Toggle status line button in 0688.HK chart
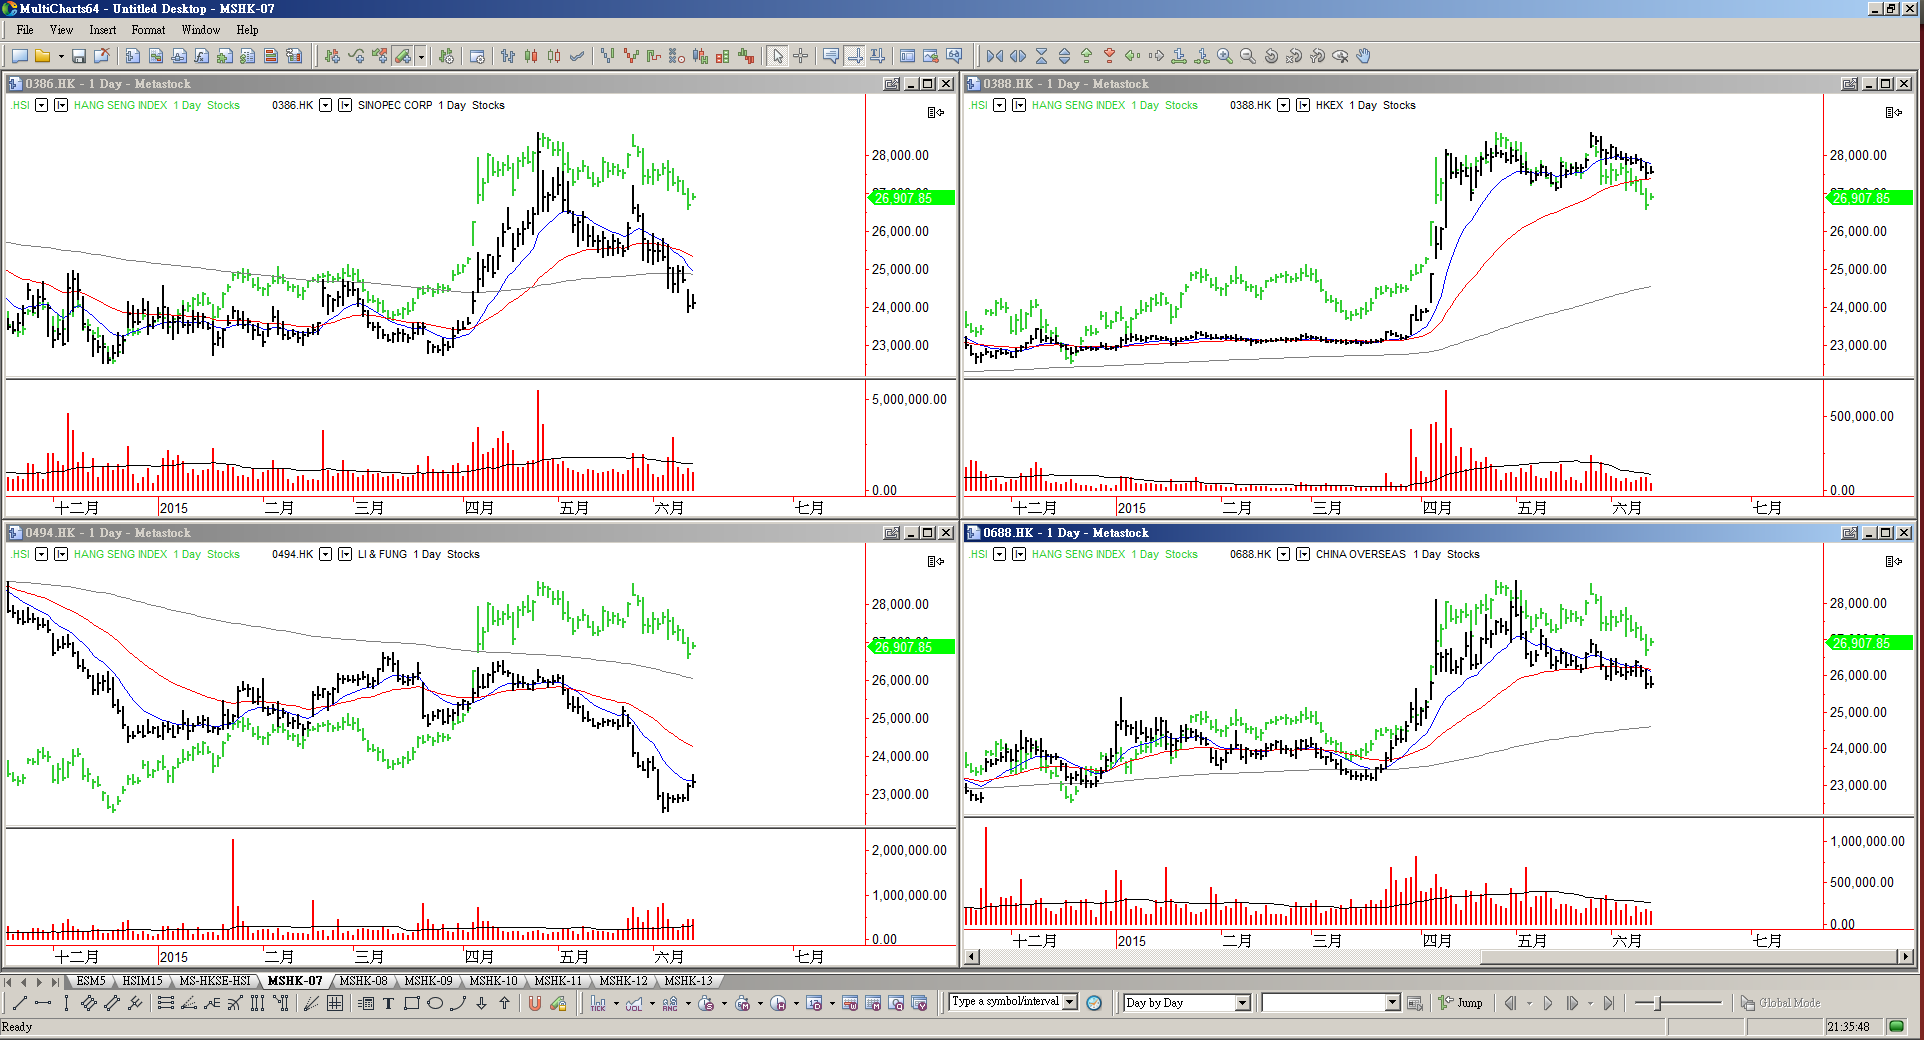Image resolution: width=1924 pixels, height=1057 pixels. [1893, 562]
